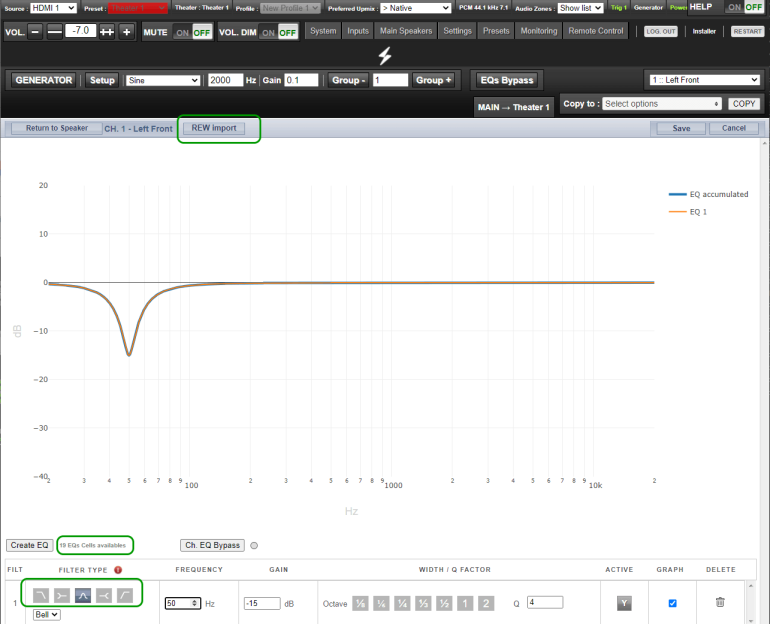The height and width of the screenshot is (624, 770).
Task: Open the Main Speakers tab
Action: (406, 30)
